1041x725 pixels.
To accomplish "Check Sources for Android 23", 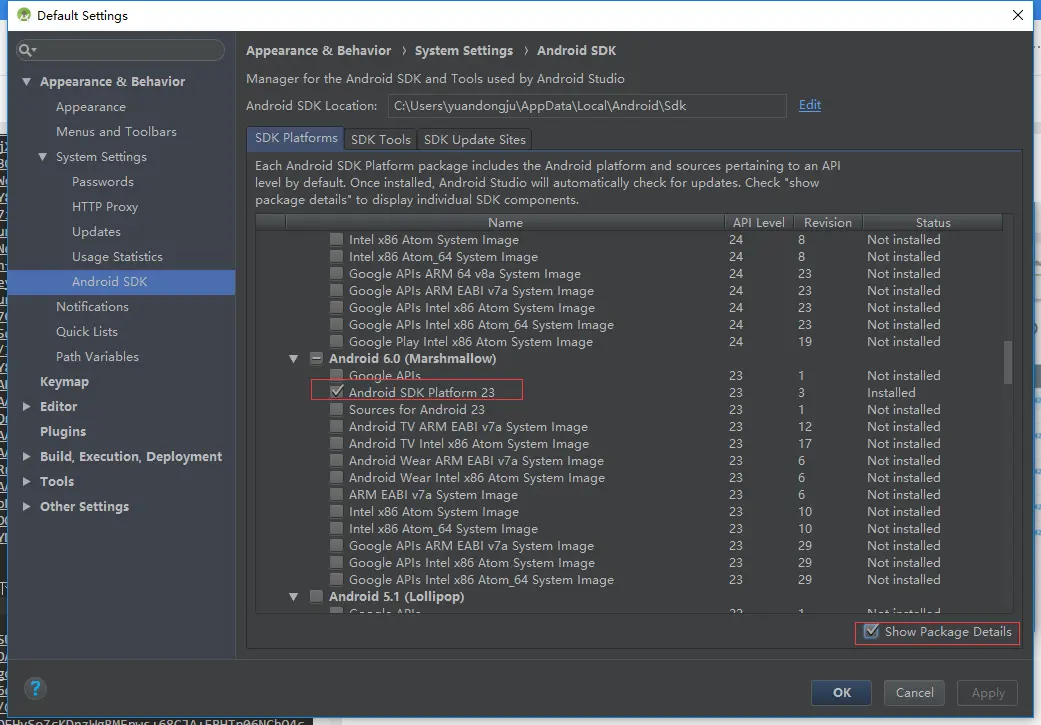I will [x=337, y=409].
